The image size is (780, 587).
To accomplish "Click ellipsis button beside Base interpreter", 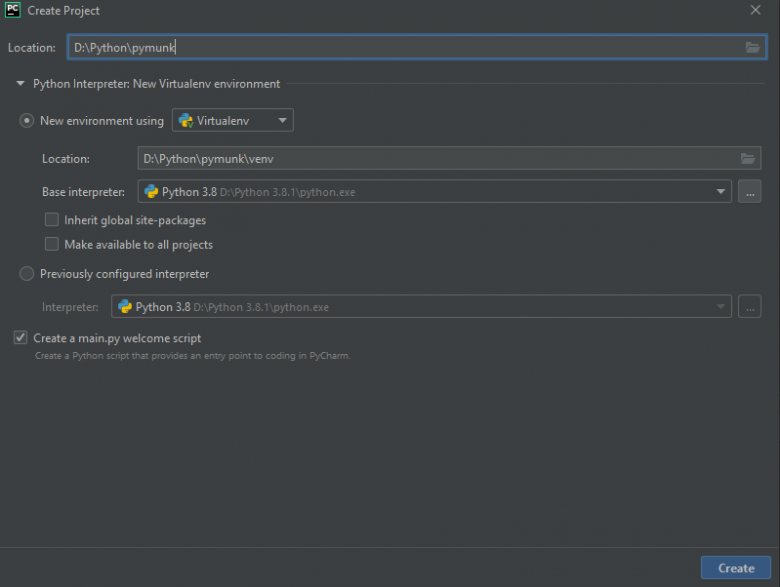I will coord(750,192).
